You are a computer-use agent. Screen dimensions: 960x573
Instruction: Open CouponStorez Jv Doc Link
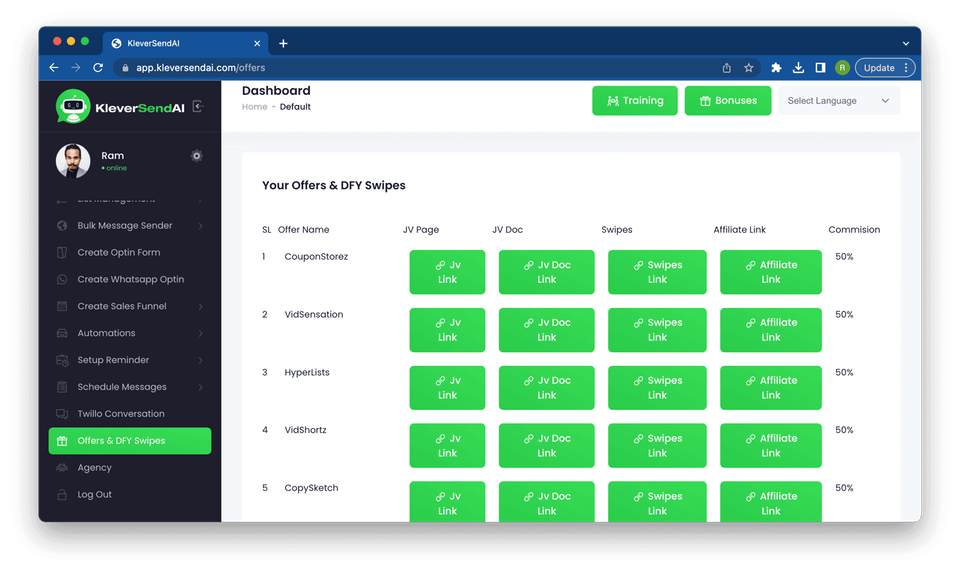(x=547, y=272)
